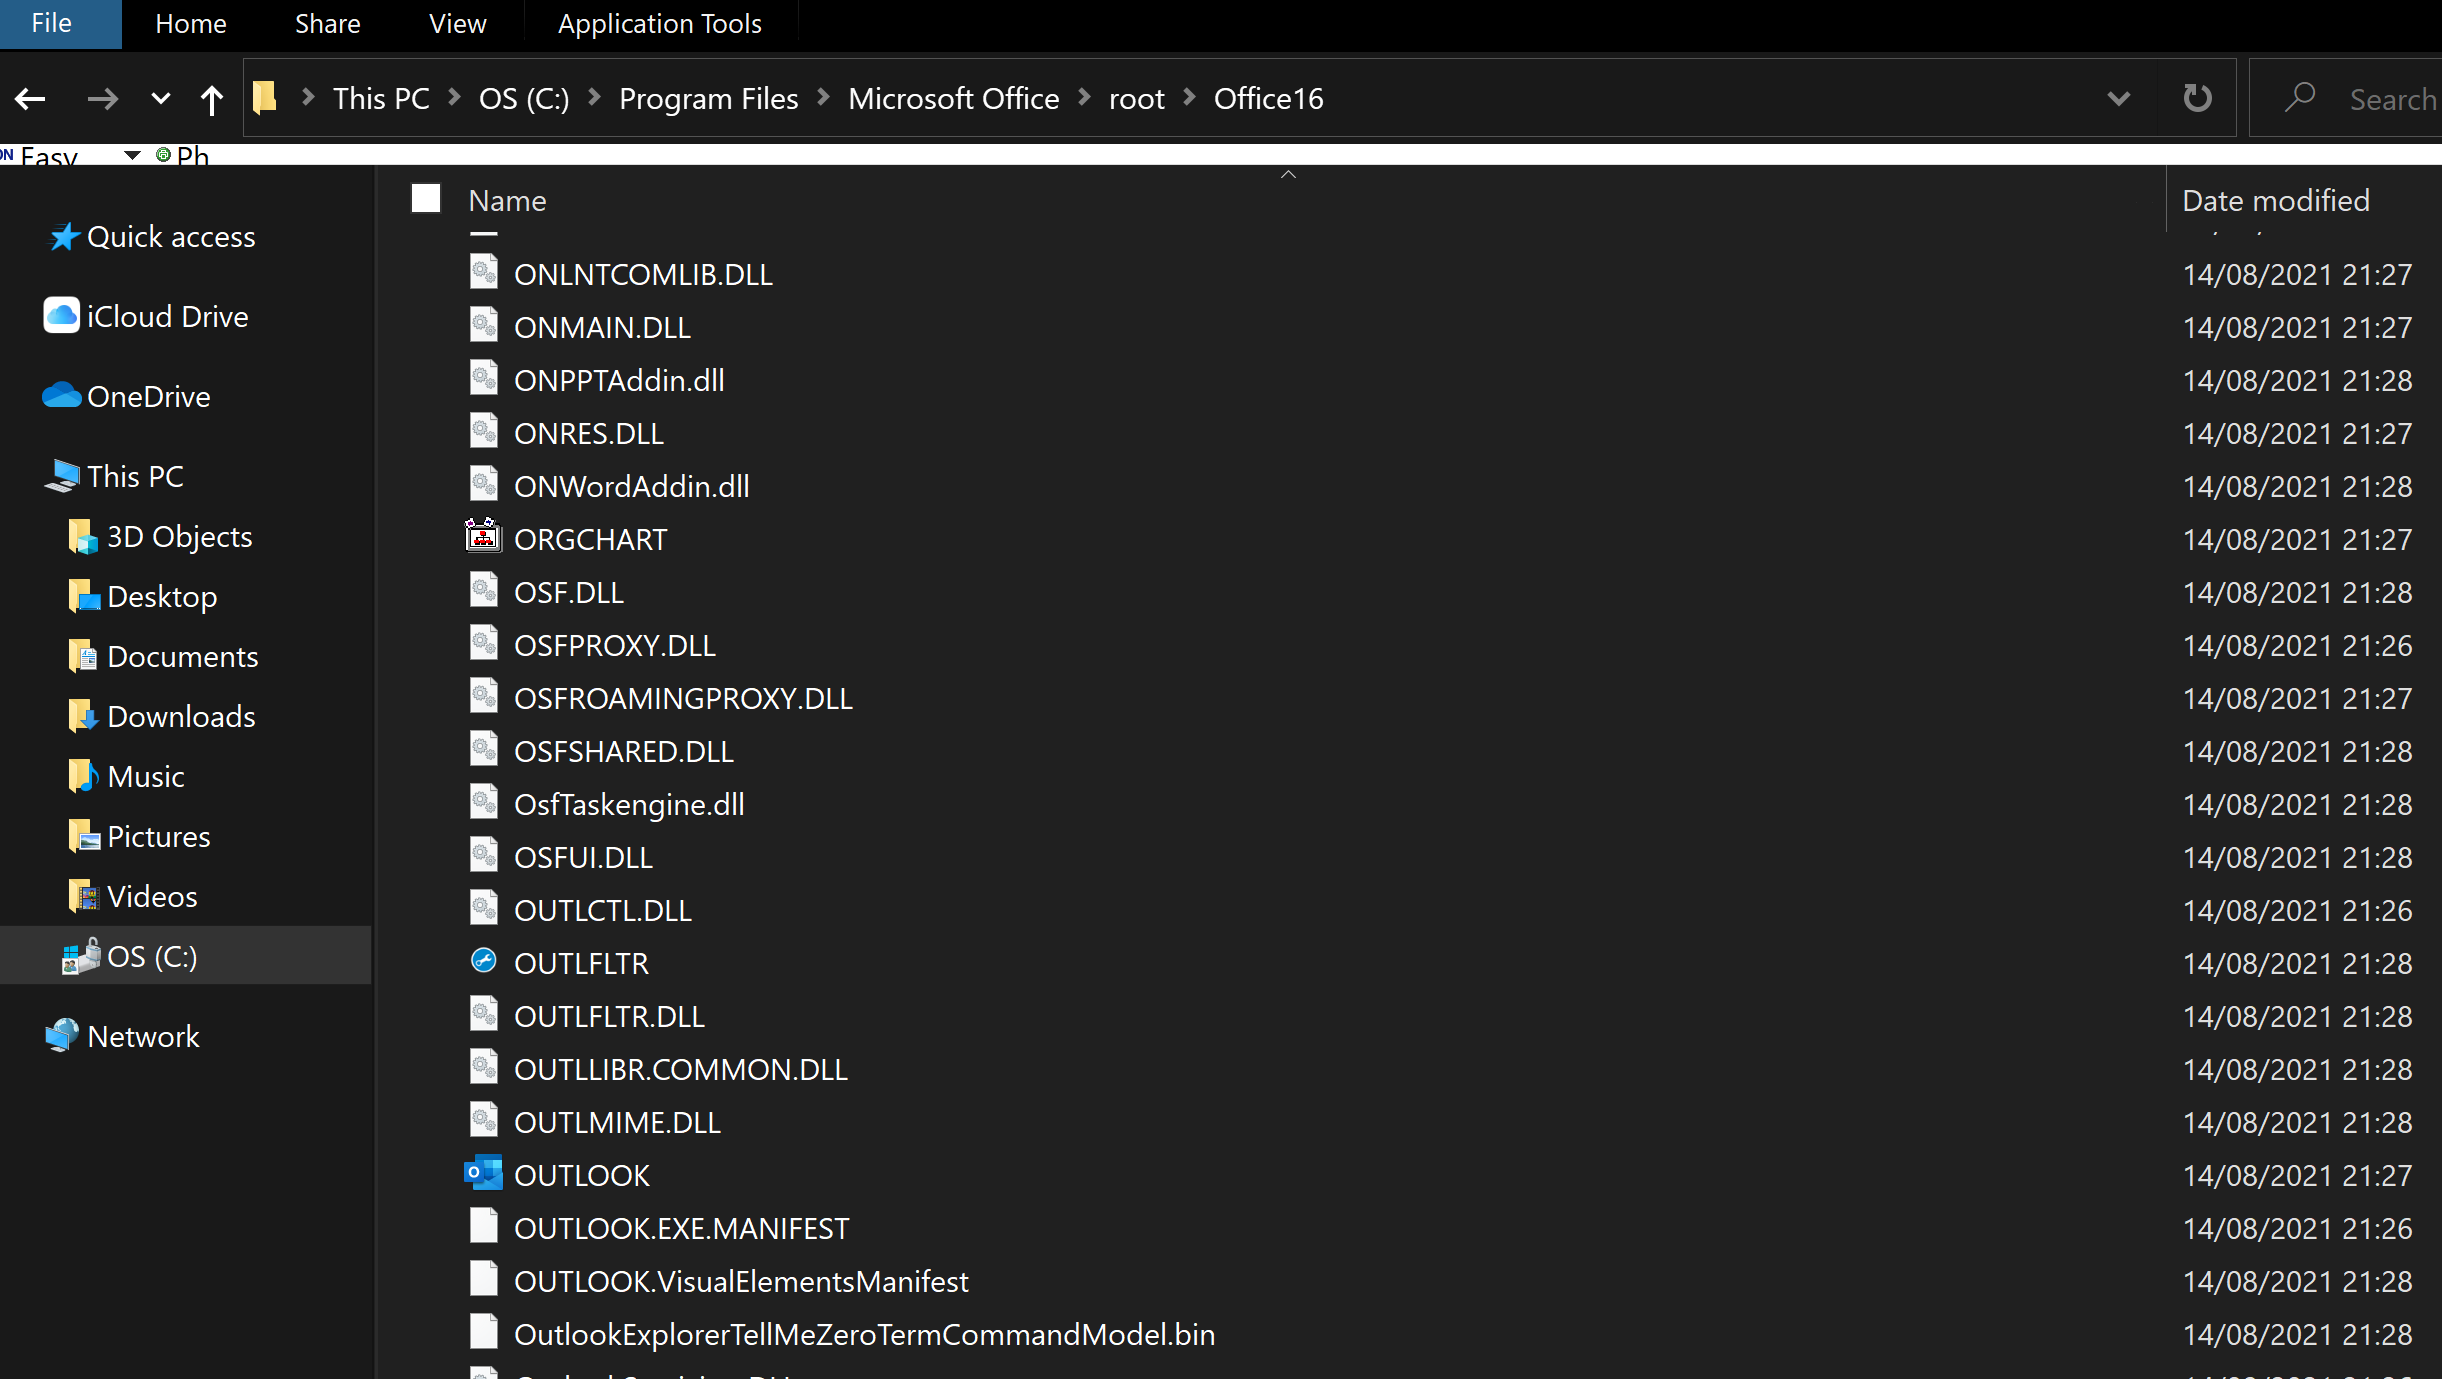Select the file OUTLOOK.VisualElementsManifest
Screen dimensions: 2442x1379
click(x=741, y=1281)
